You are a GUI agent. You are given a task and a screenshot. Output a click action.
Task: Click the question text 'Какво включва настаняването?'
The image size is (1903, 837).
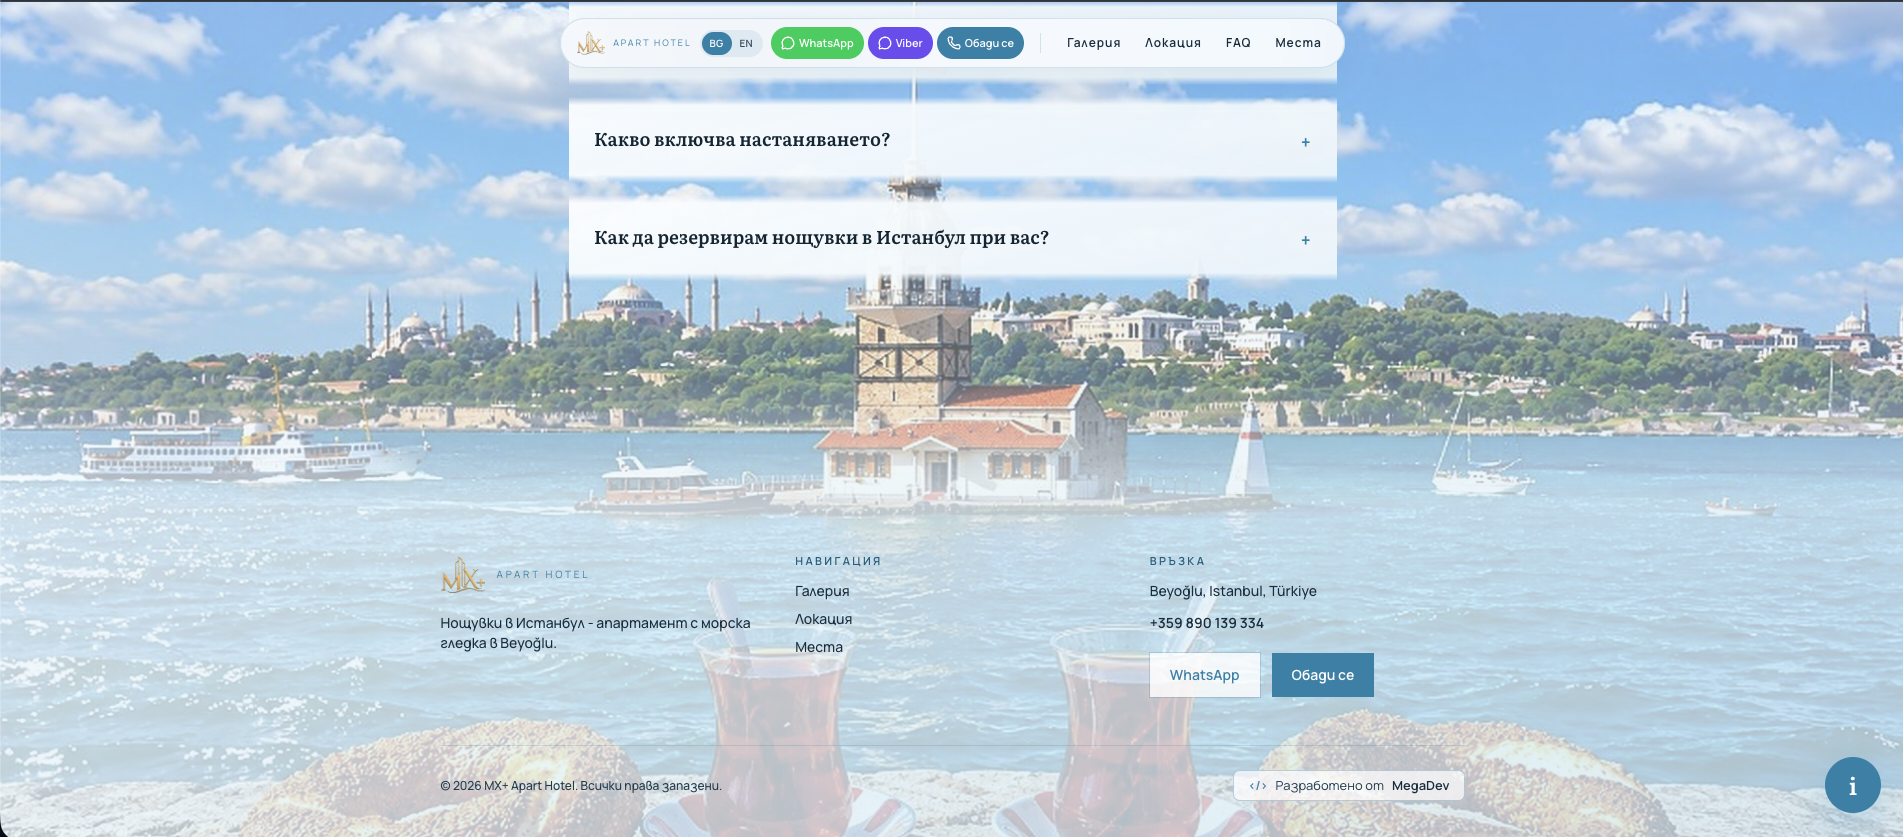pyautogui.click(x=742, y=140)
